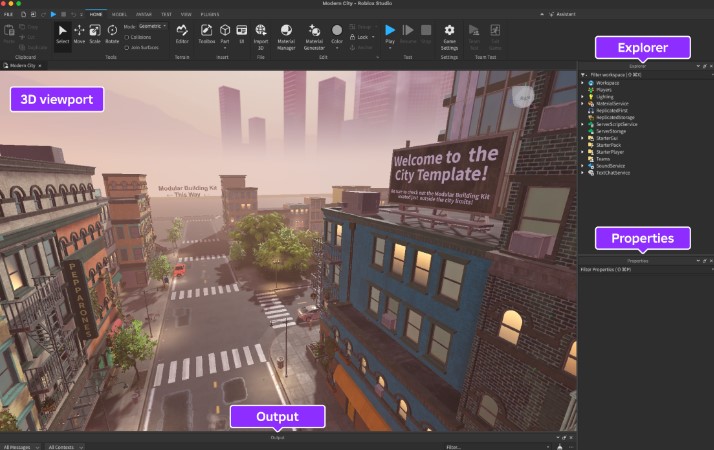Click the Copy button in Clipboard group

click(x=29, y=27)
